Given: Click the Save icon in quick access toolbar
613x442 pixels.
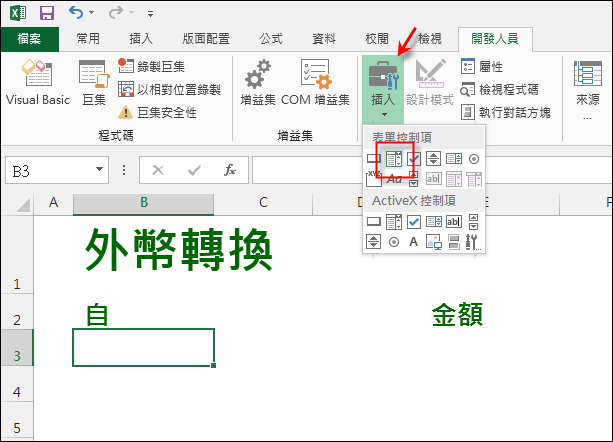Looking at the screenshot, I should (x=47, y=13).
